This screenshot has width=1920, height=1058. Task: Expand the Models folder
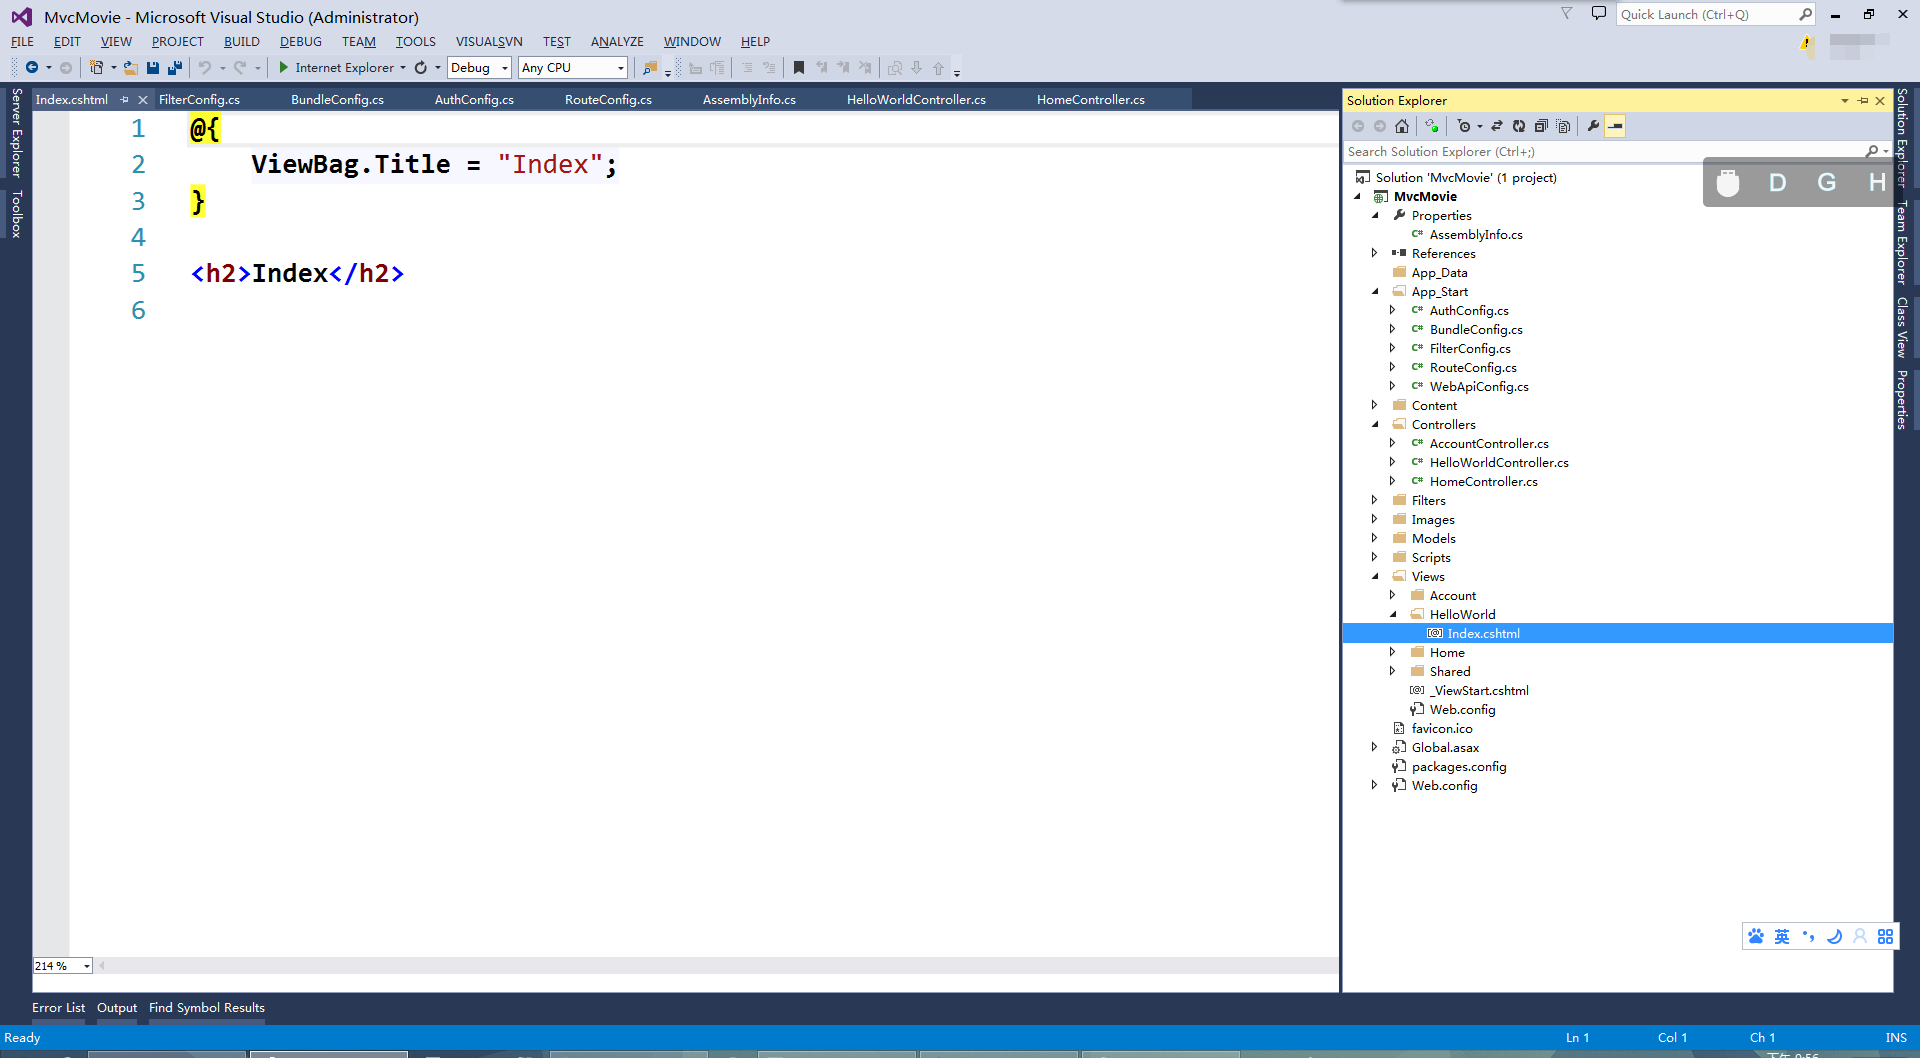click(x=1375, y=539)
